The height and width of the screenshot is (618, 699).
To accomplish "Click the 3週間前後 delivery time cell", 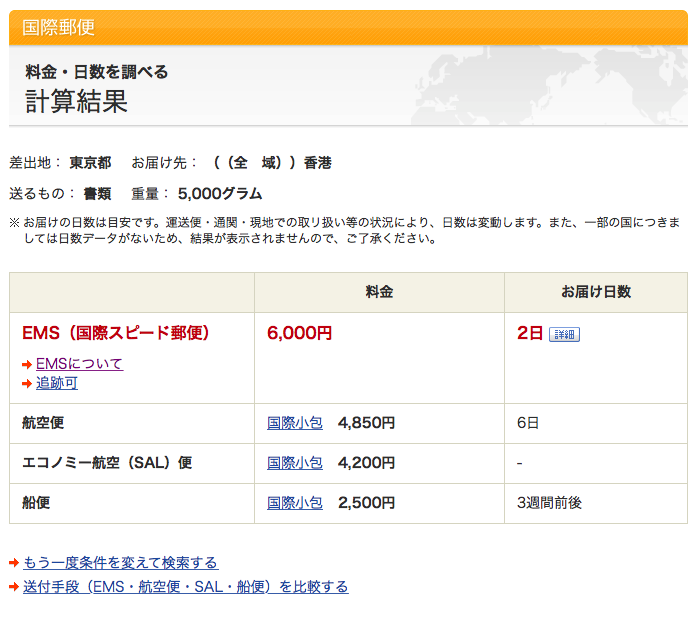I will [x=549, y=503].
